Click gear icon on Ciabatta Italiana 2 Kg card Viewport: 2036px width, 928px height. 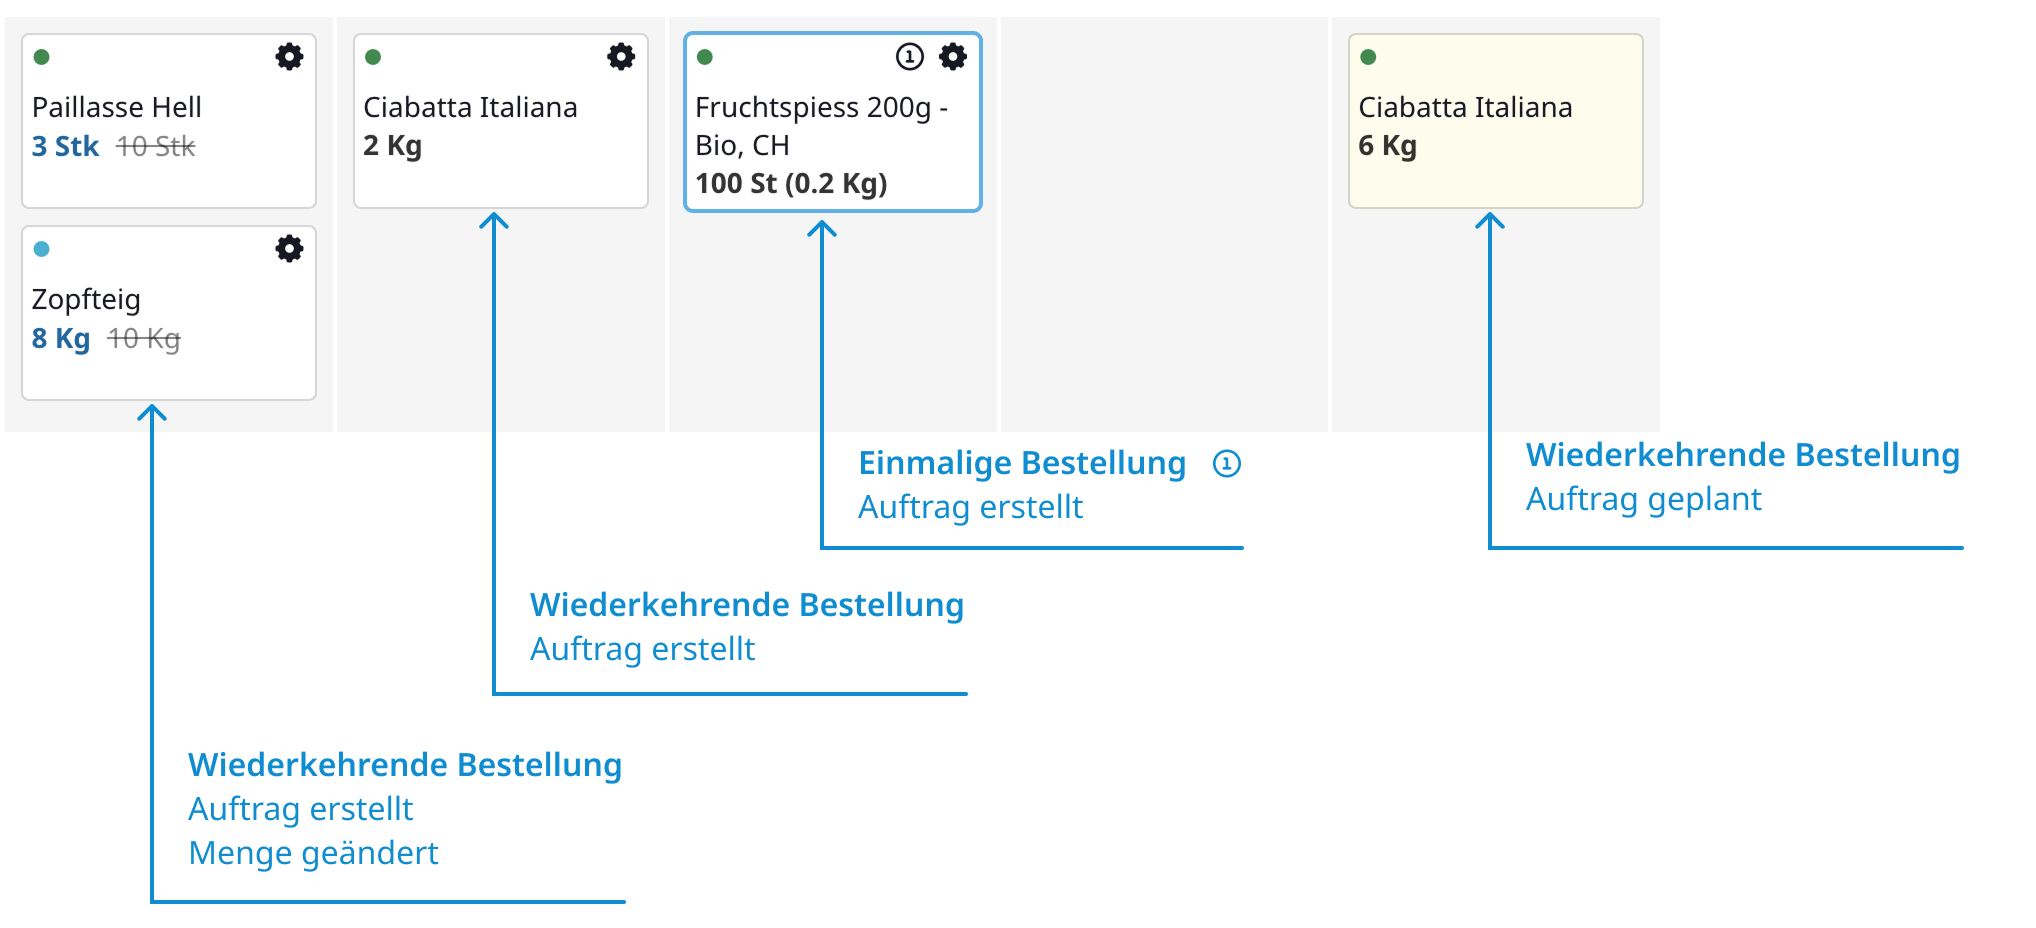pos(621,57)
